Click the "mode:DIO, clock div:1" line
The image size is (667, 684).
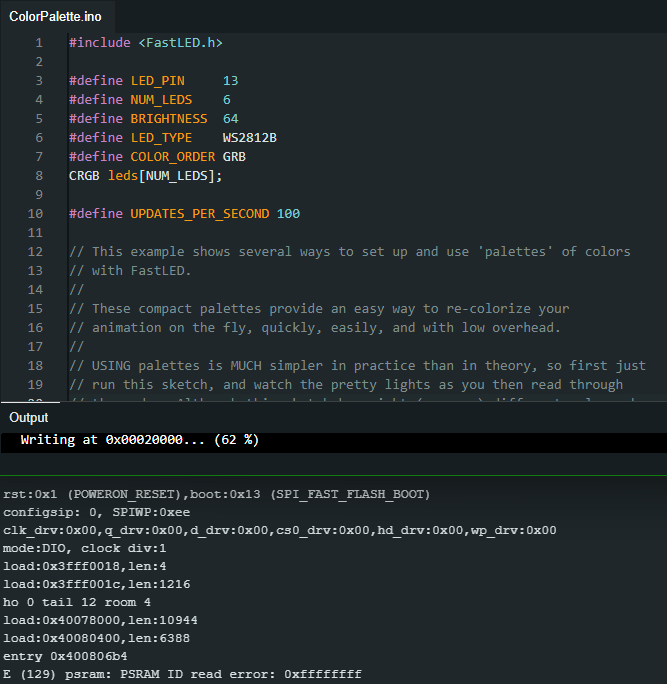(x=84, y=548)
